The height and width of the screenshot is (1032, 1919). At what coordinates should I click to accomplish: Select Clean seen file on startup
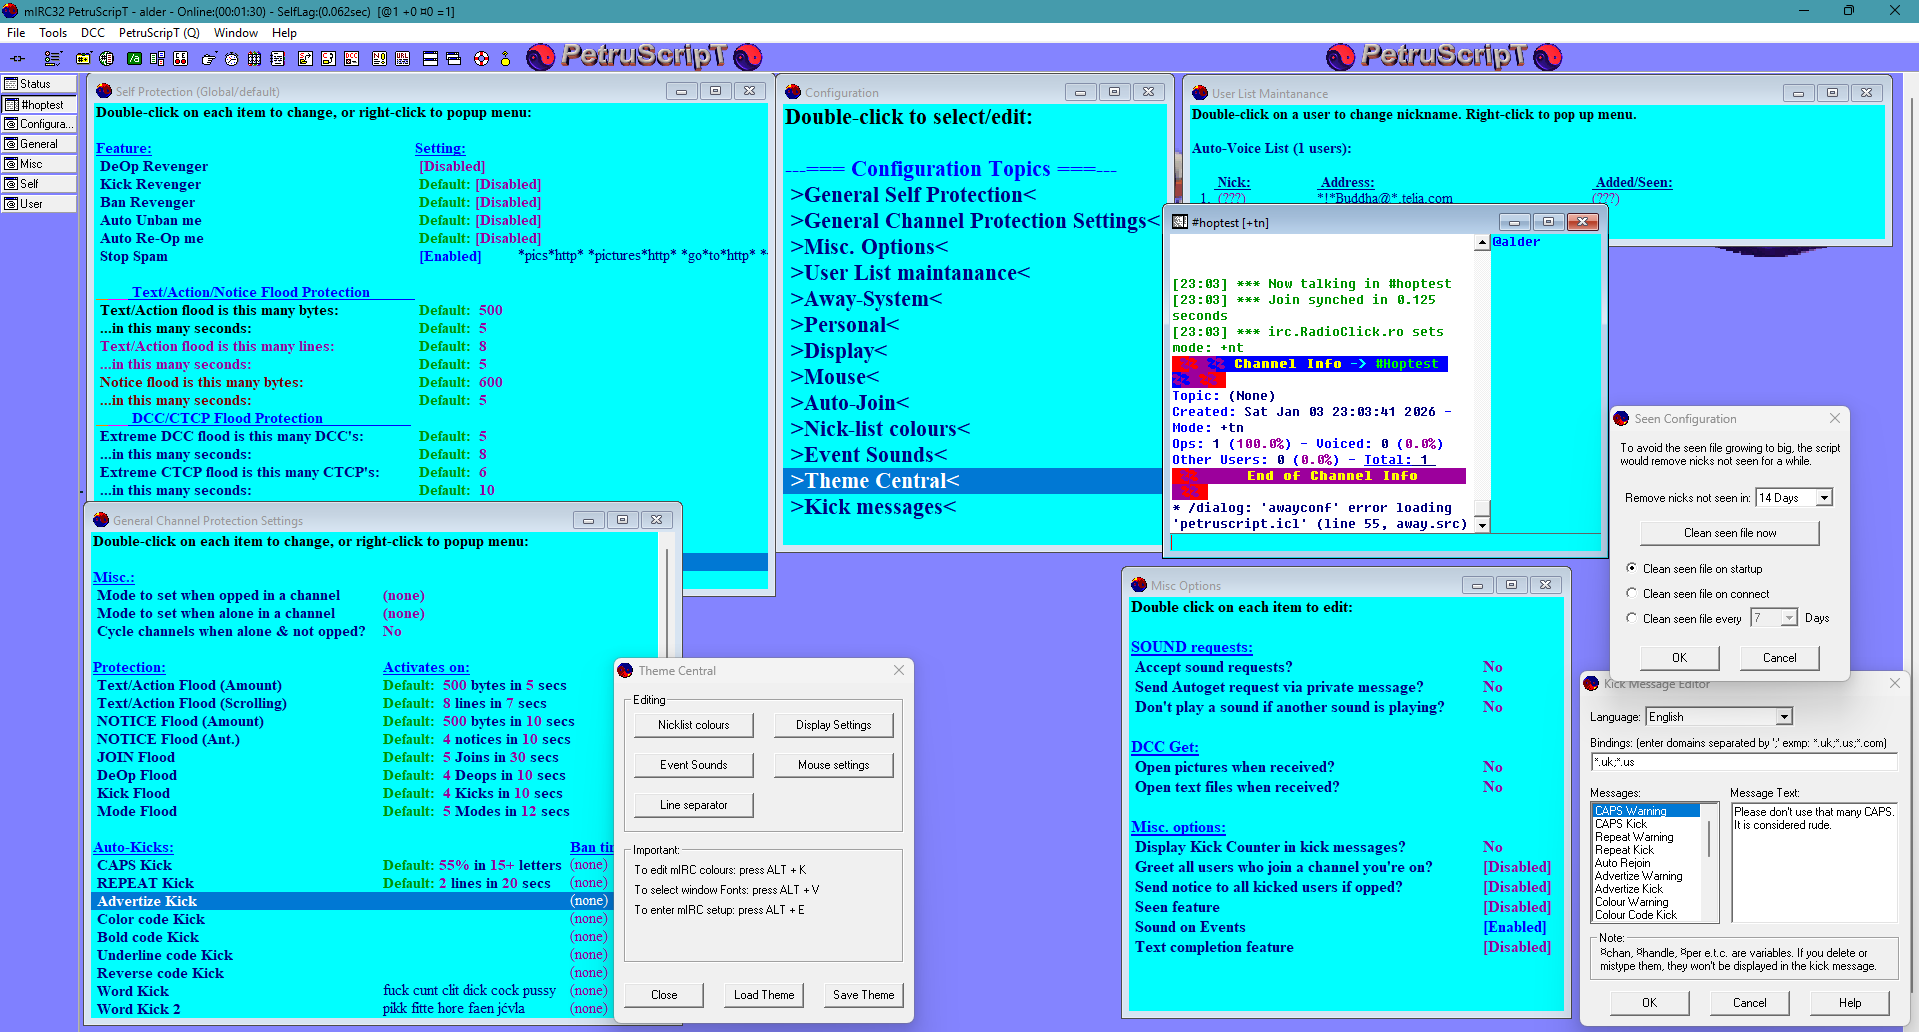point(1632,568)
